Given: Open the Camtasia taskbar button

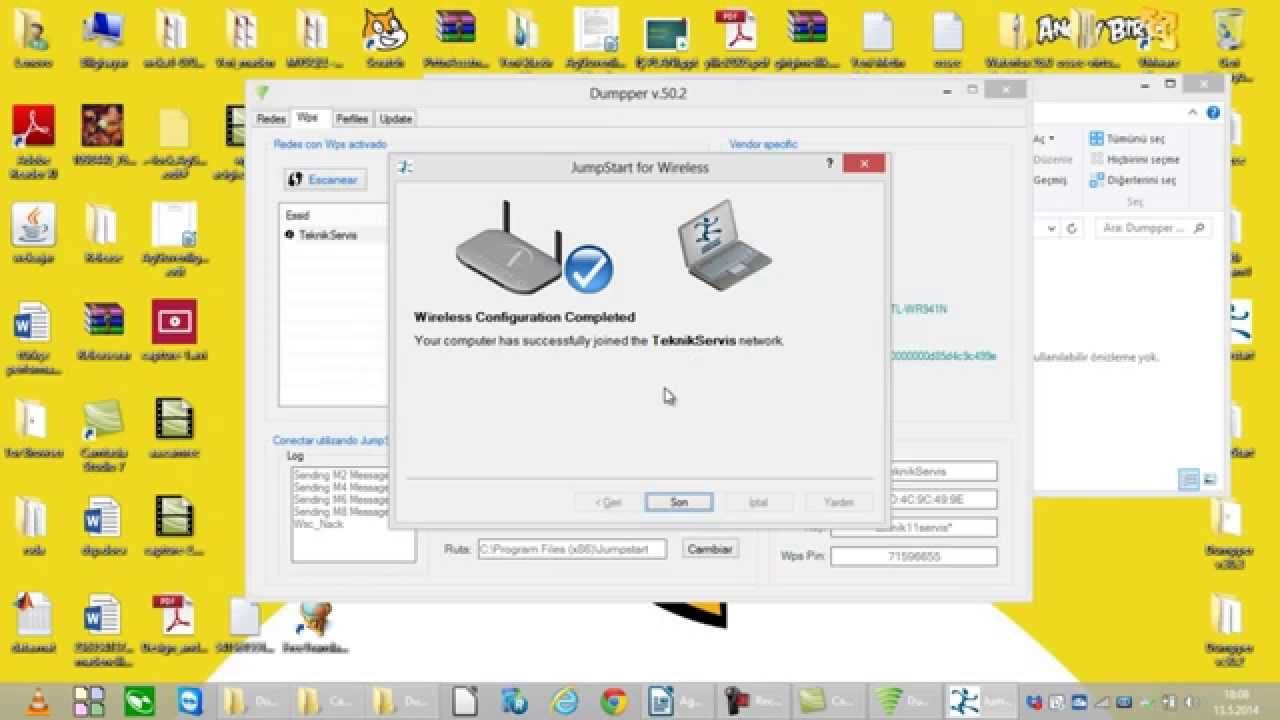Looking at the screenshot, I should [x=829, y=701].
